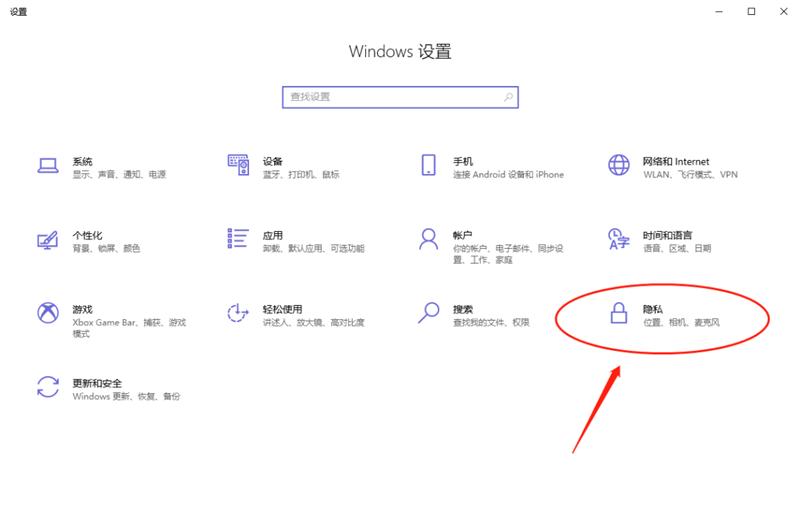
Task: Click the search magnifier in 查找设置 box
Action: pos(508,97)
